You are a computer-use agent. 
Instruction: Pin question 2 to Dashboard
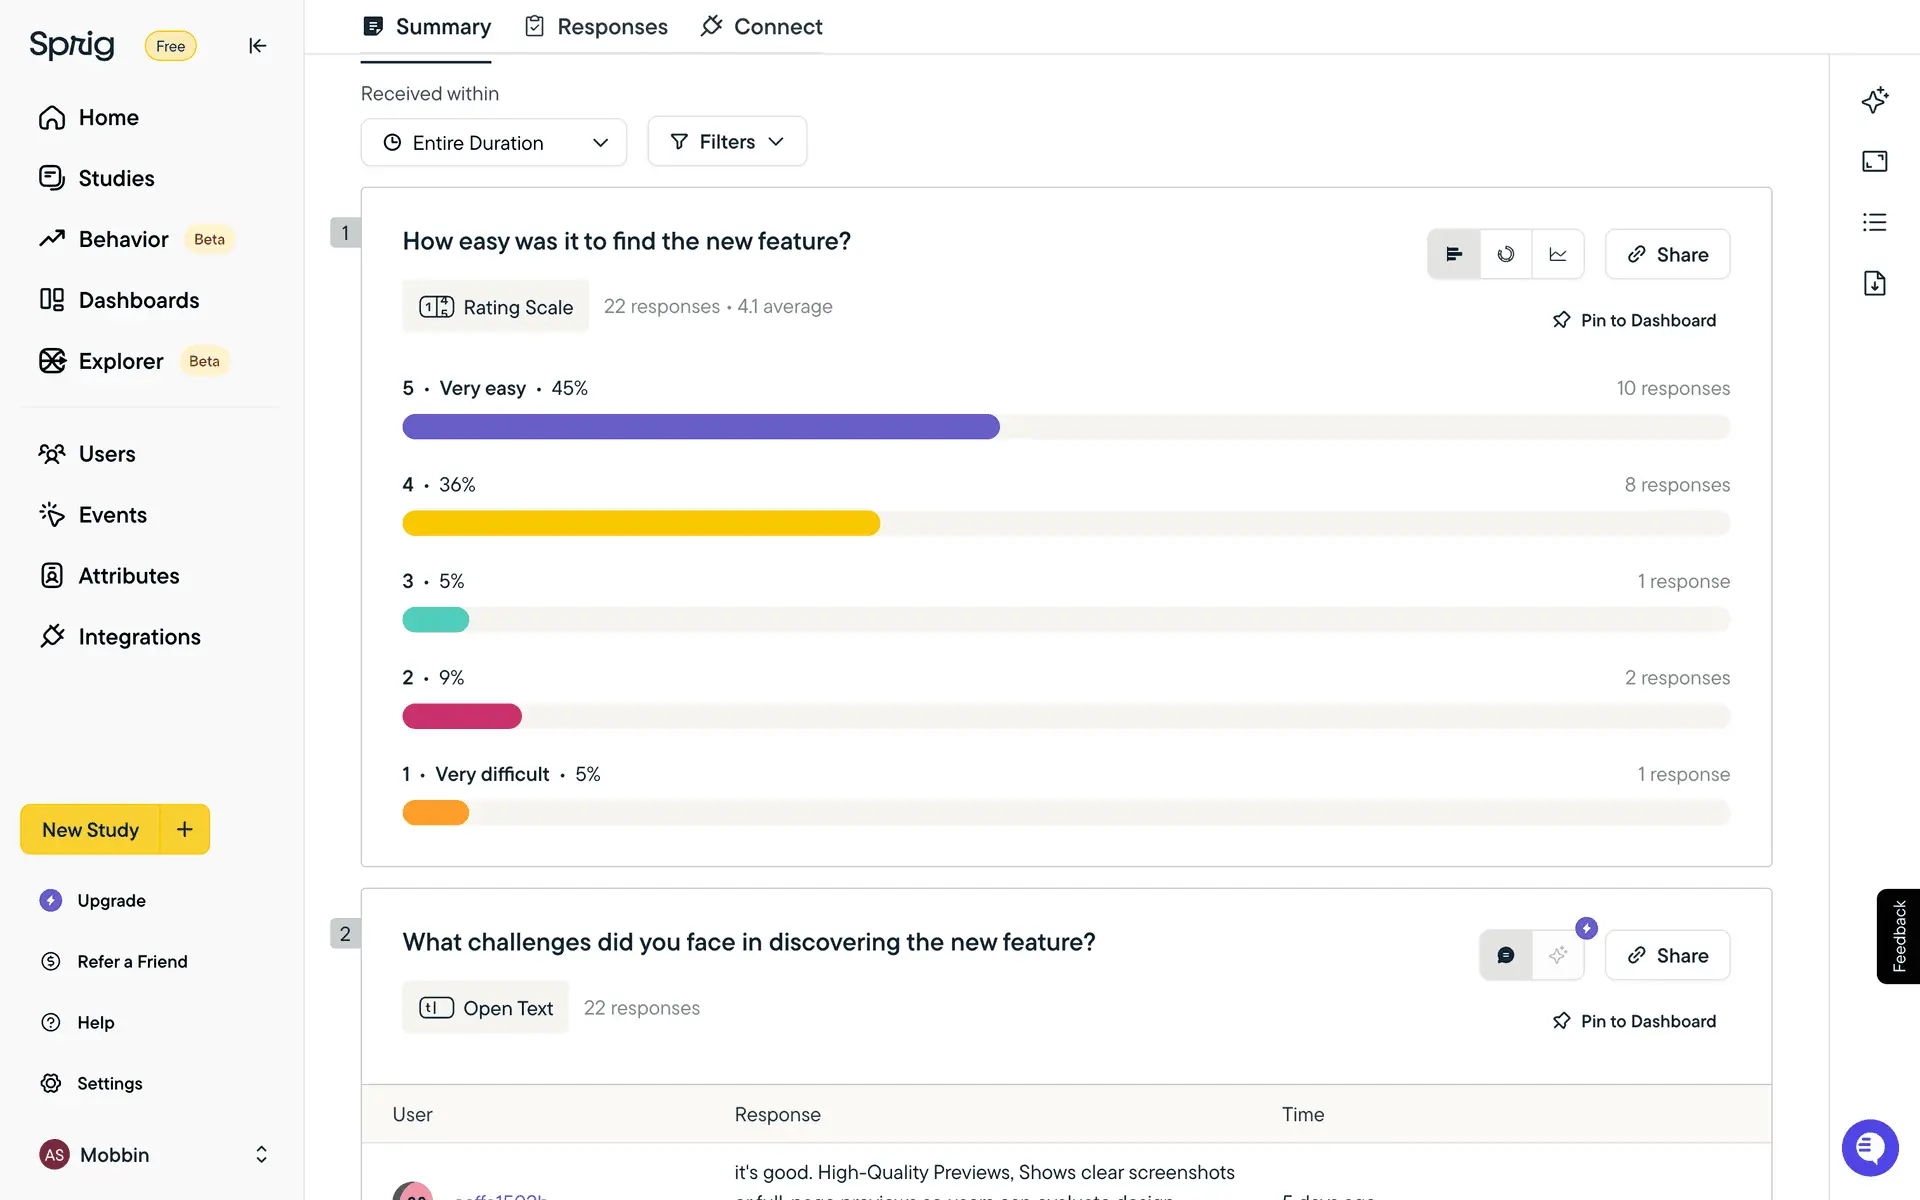pyautogui.click(x=1634, y=1021)
